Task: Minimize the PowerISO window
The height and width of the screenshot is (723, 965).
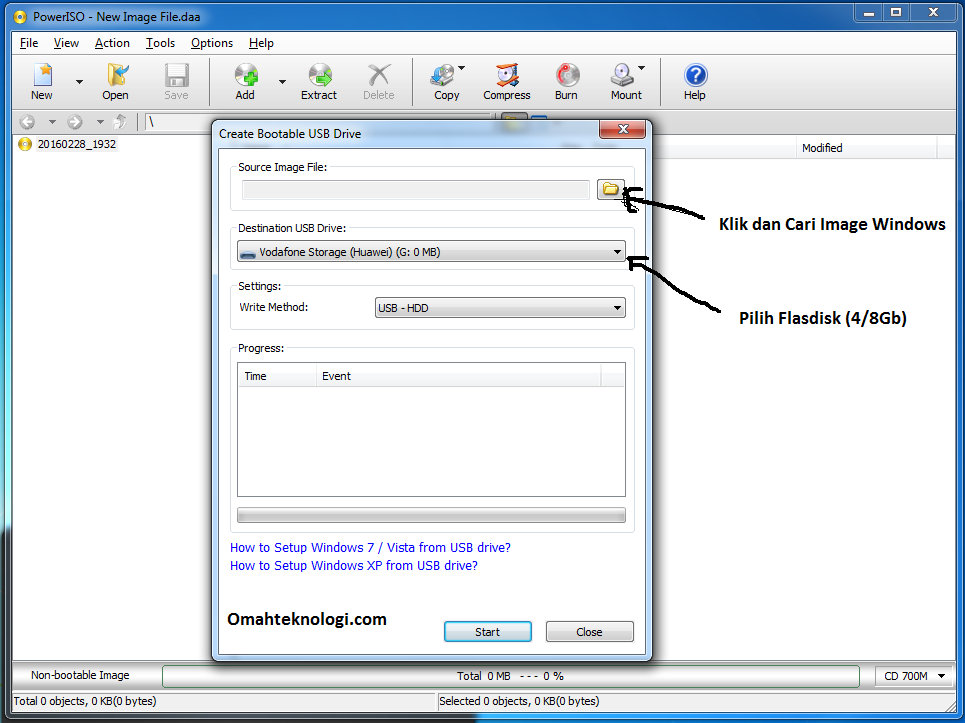Action: click(869, 12)
